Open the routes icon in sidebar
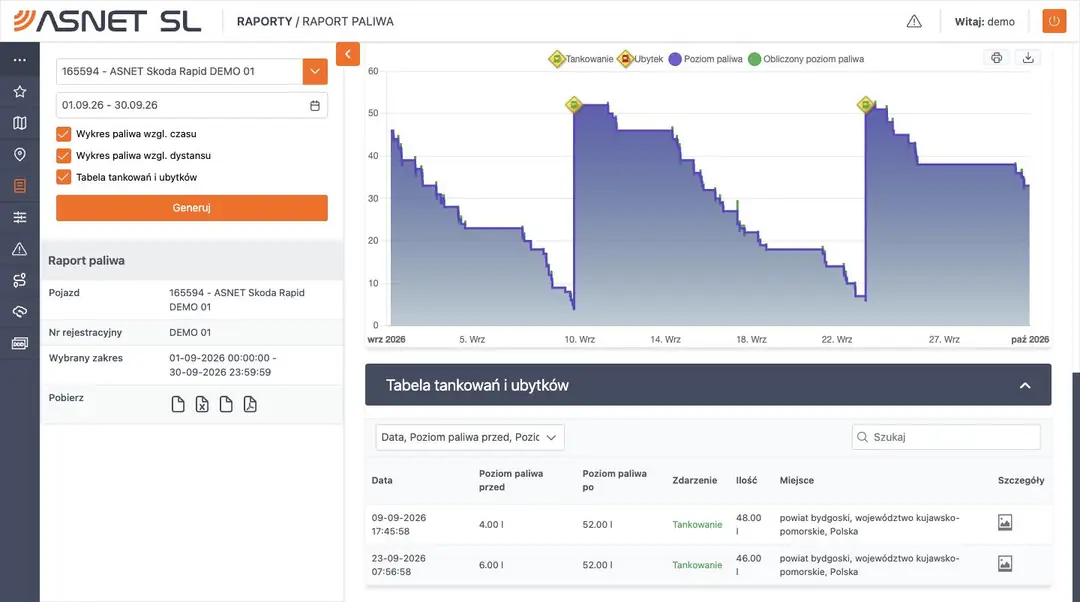Screen dimensions: 1080x602 tap(20, 280)
